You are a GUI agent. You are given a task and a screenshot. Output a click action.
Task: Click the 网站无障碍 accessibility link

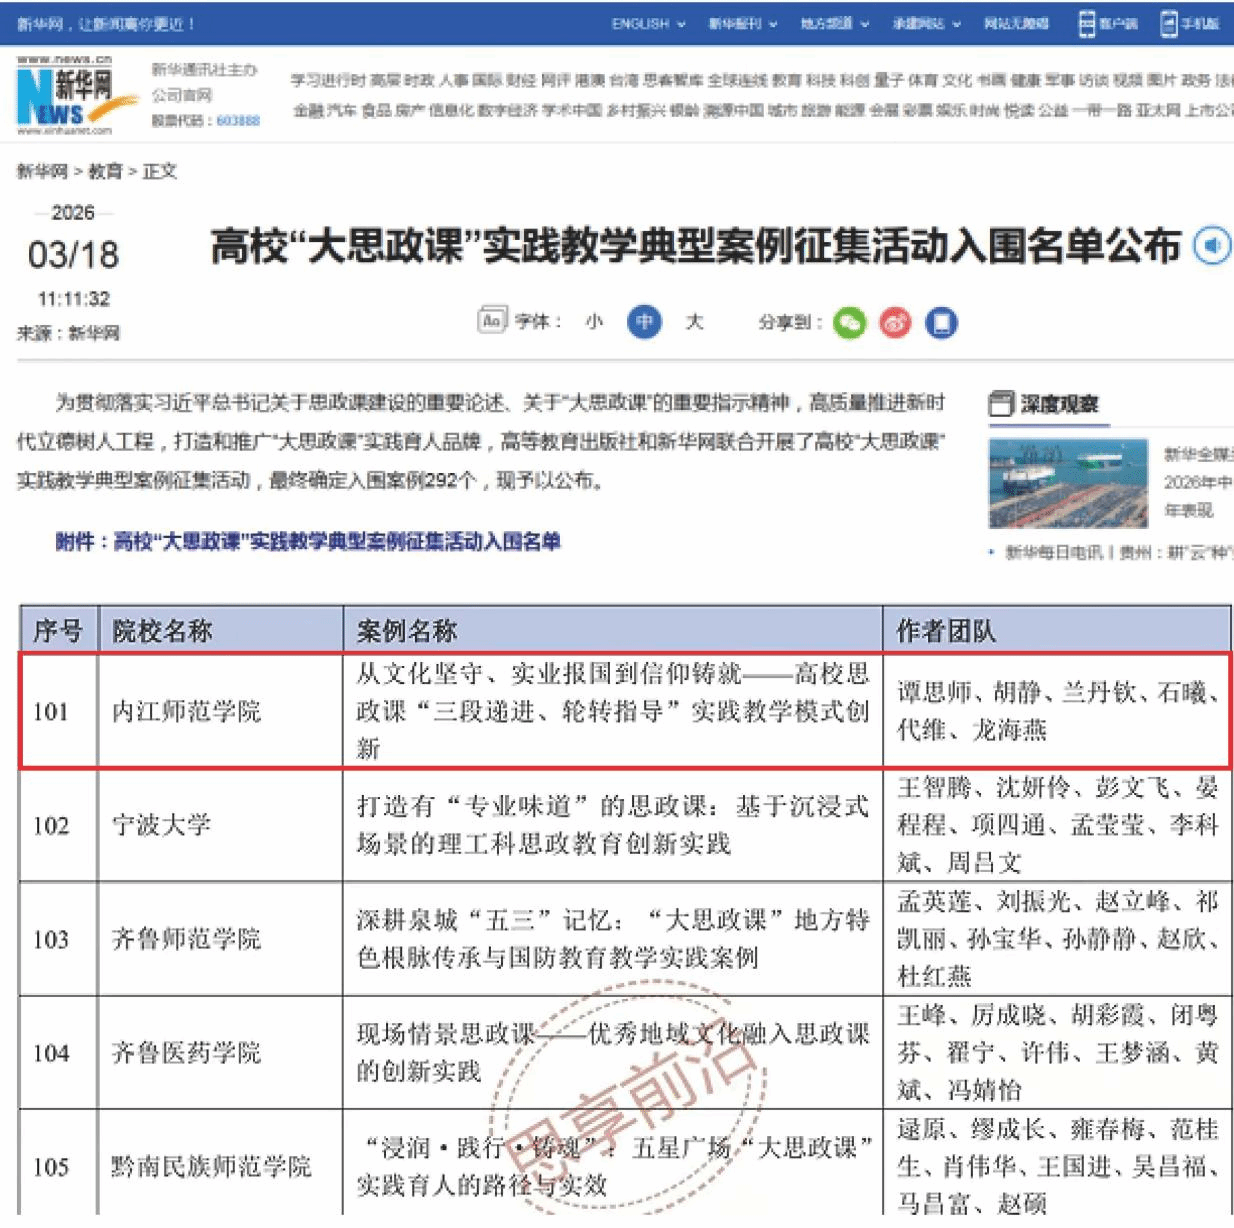tap(1016, 23)
